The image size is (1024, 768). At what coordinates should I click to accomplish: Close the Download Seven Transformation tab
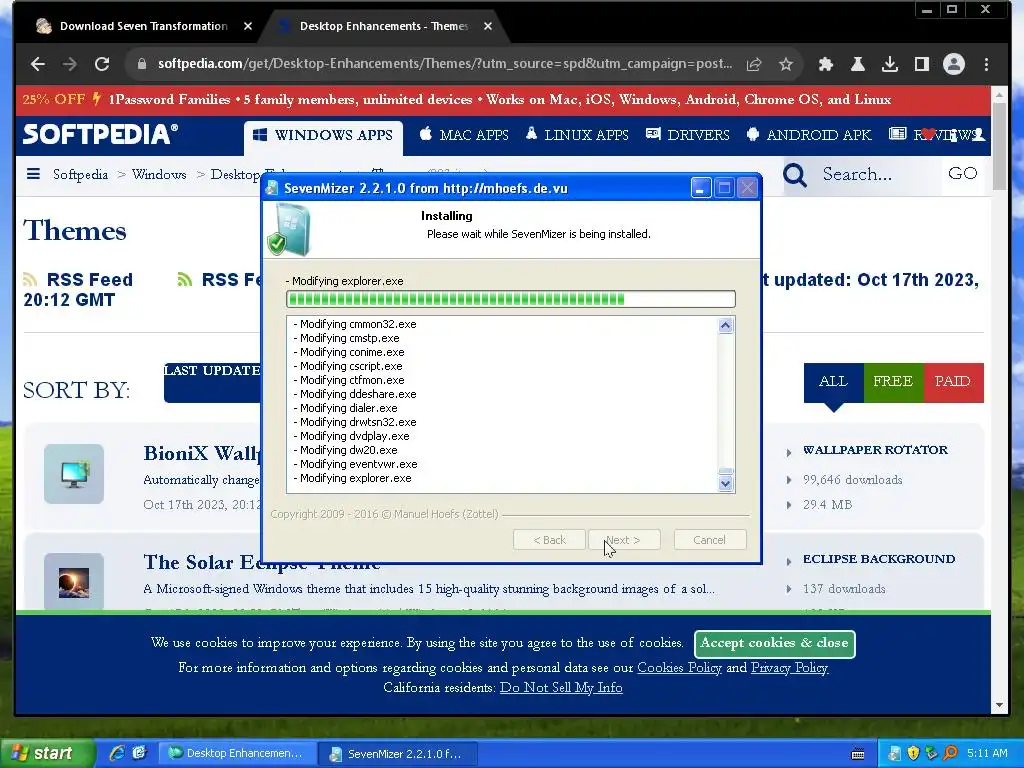[x=248, y=26]
